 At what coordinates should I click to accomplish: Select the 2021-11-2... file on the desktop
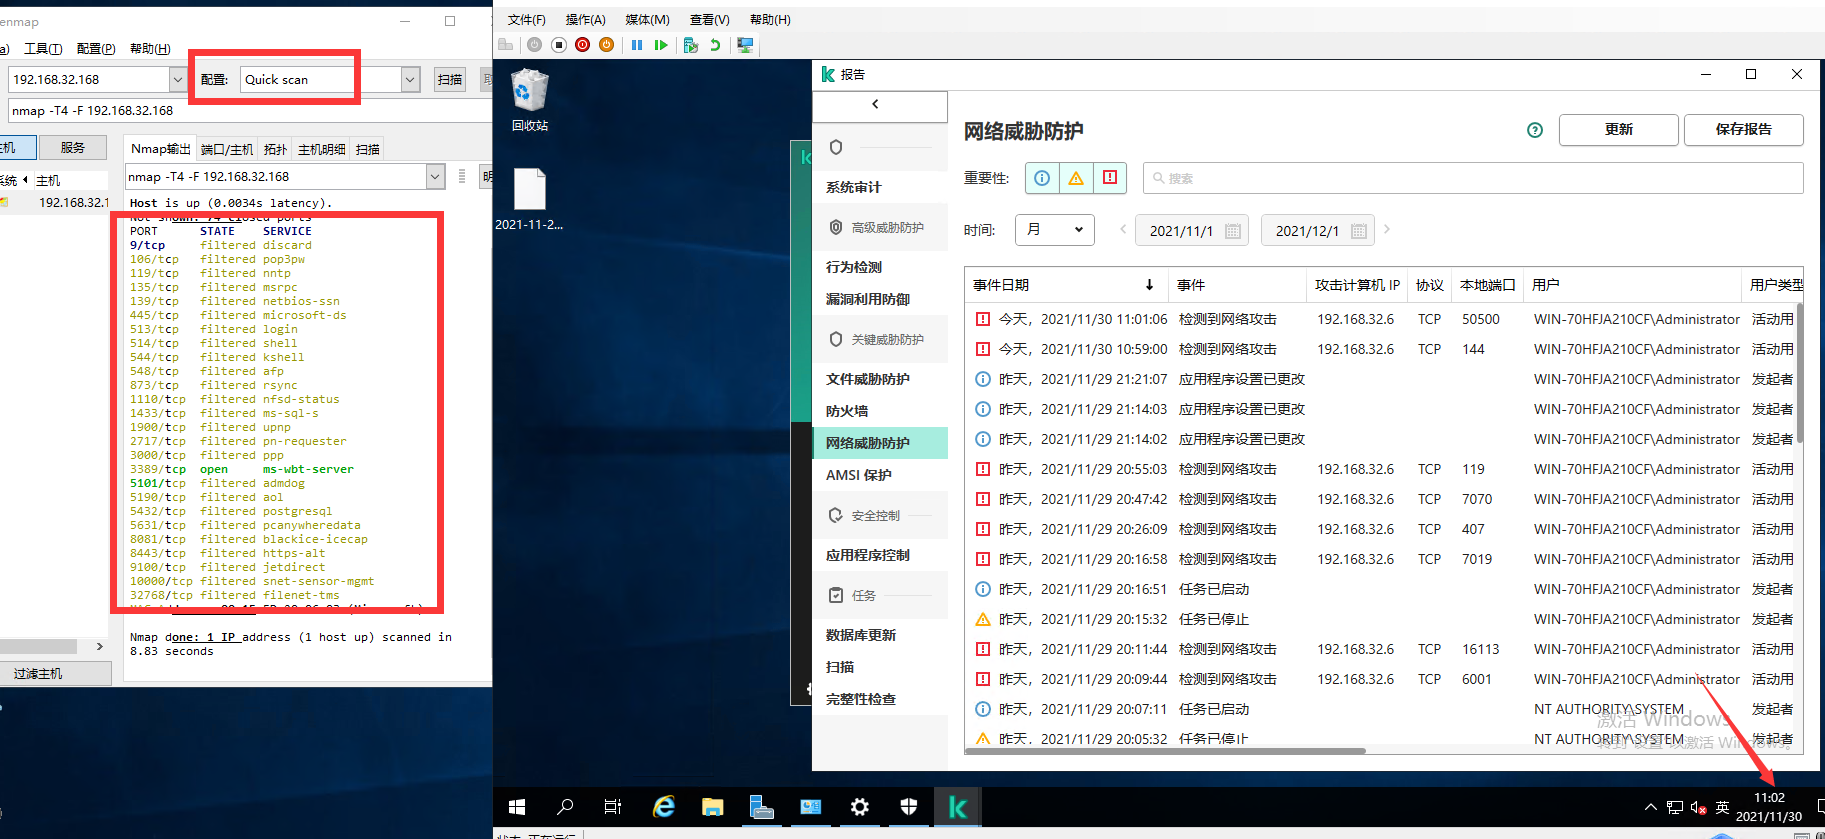coord(529,199)
